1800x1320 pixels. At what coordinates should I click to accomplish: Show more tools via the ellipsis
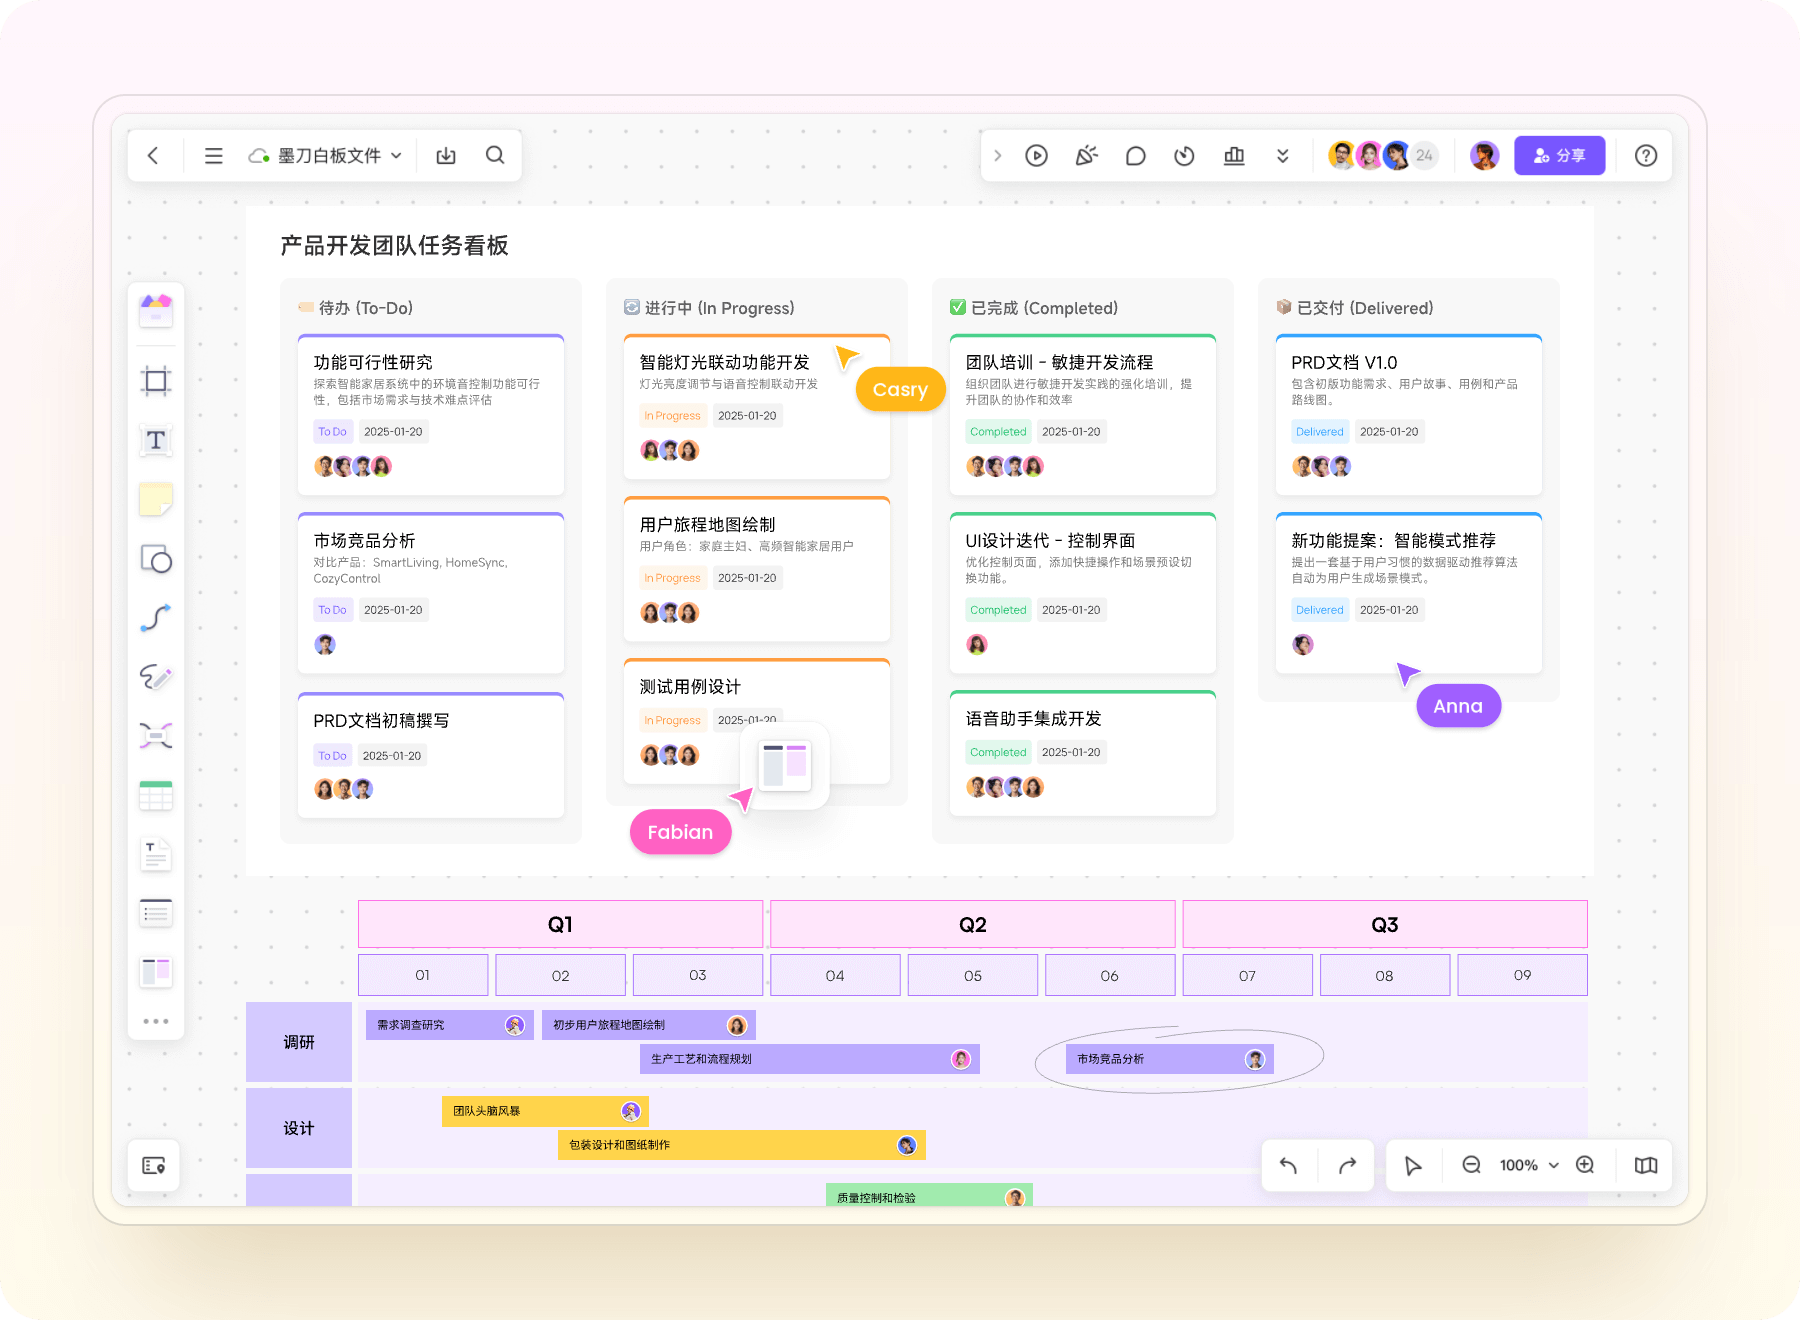click(x=156, y=1021)
